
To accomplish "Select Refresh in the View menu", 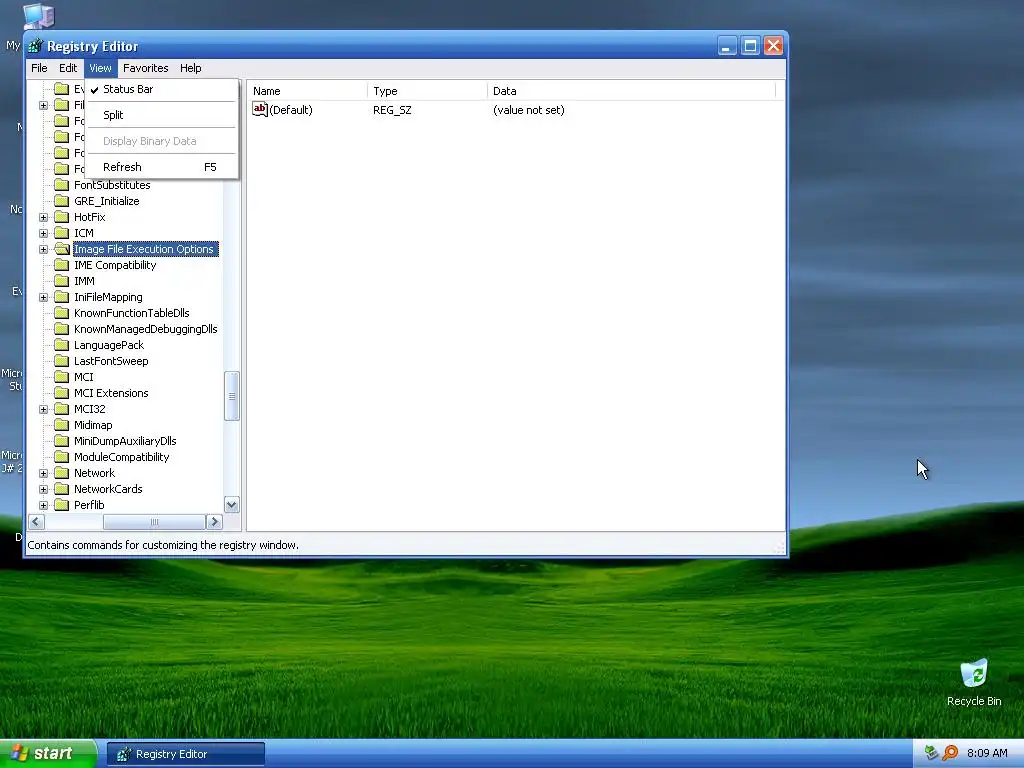I will 161,167.
